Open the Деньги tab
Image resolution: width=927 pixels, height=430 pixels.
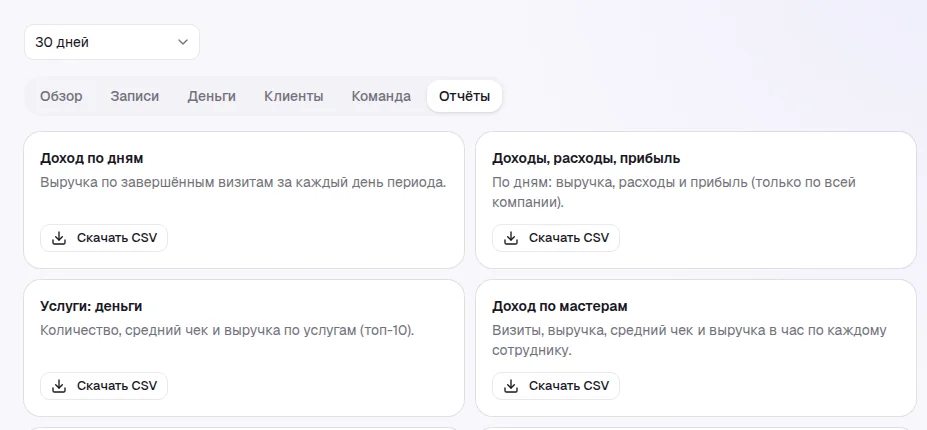(212, 96)
